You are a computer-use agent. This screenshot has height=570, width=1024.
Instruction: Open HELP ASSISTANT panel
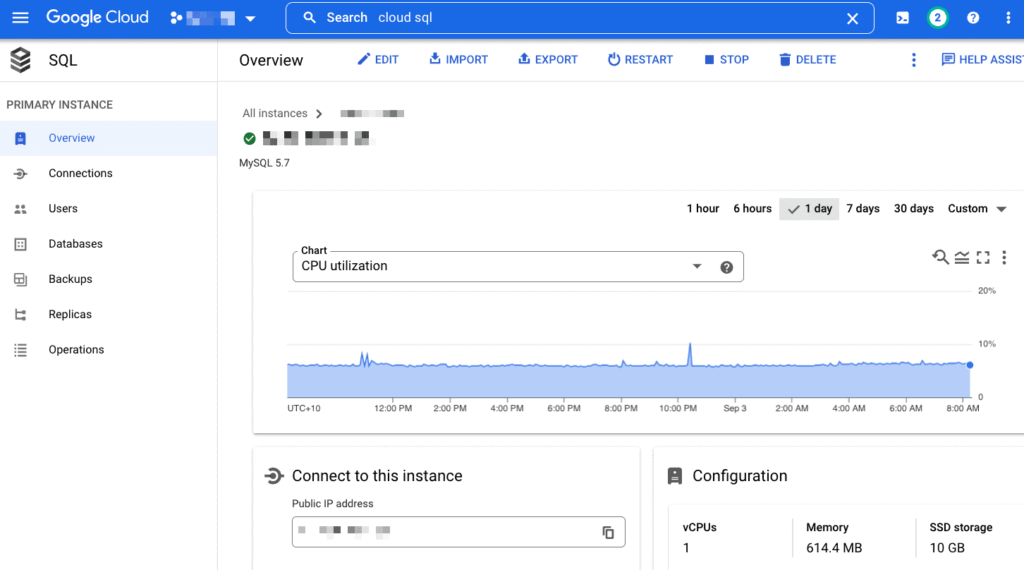click(982, 59)
